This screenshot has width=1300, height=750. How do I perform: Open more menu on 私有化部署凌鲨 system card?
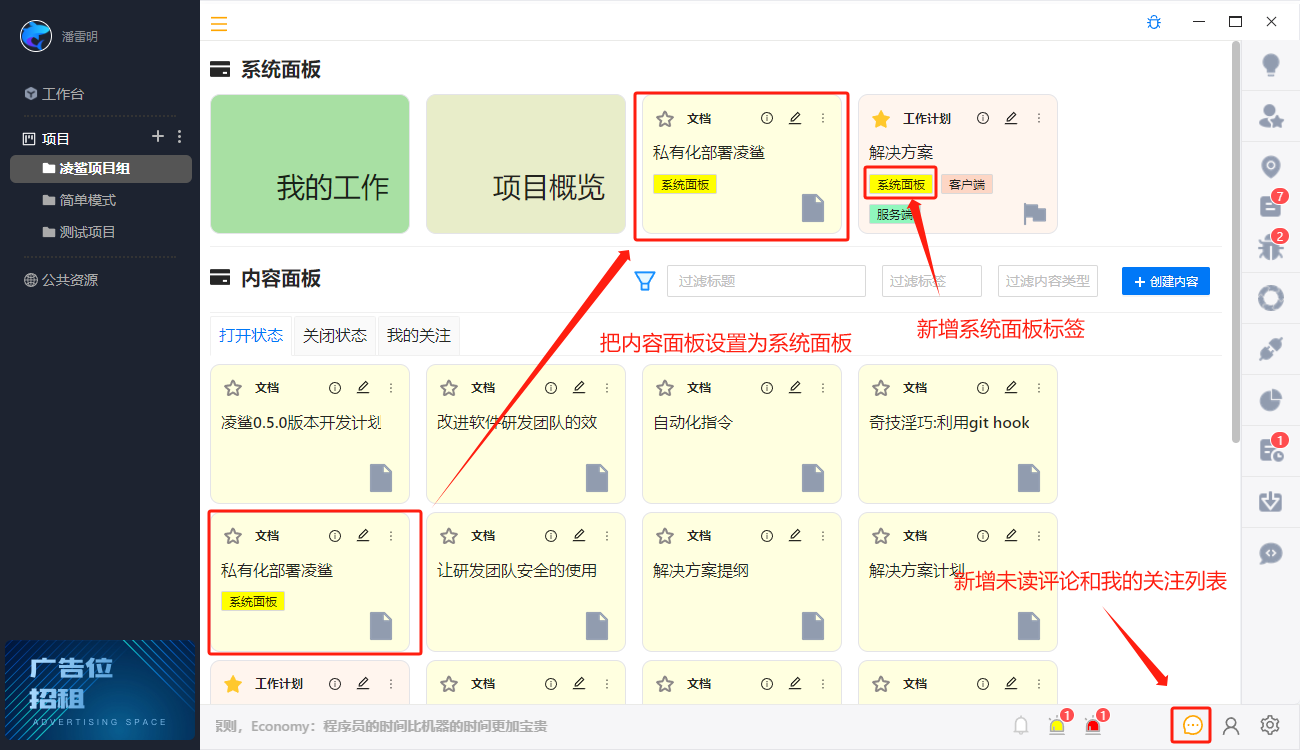point(823,118)
